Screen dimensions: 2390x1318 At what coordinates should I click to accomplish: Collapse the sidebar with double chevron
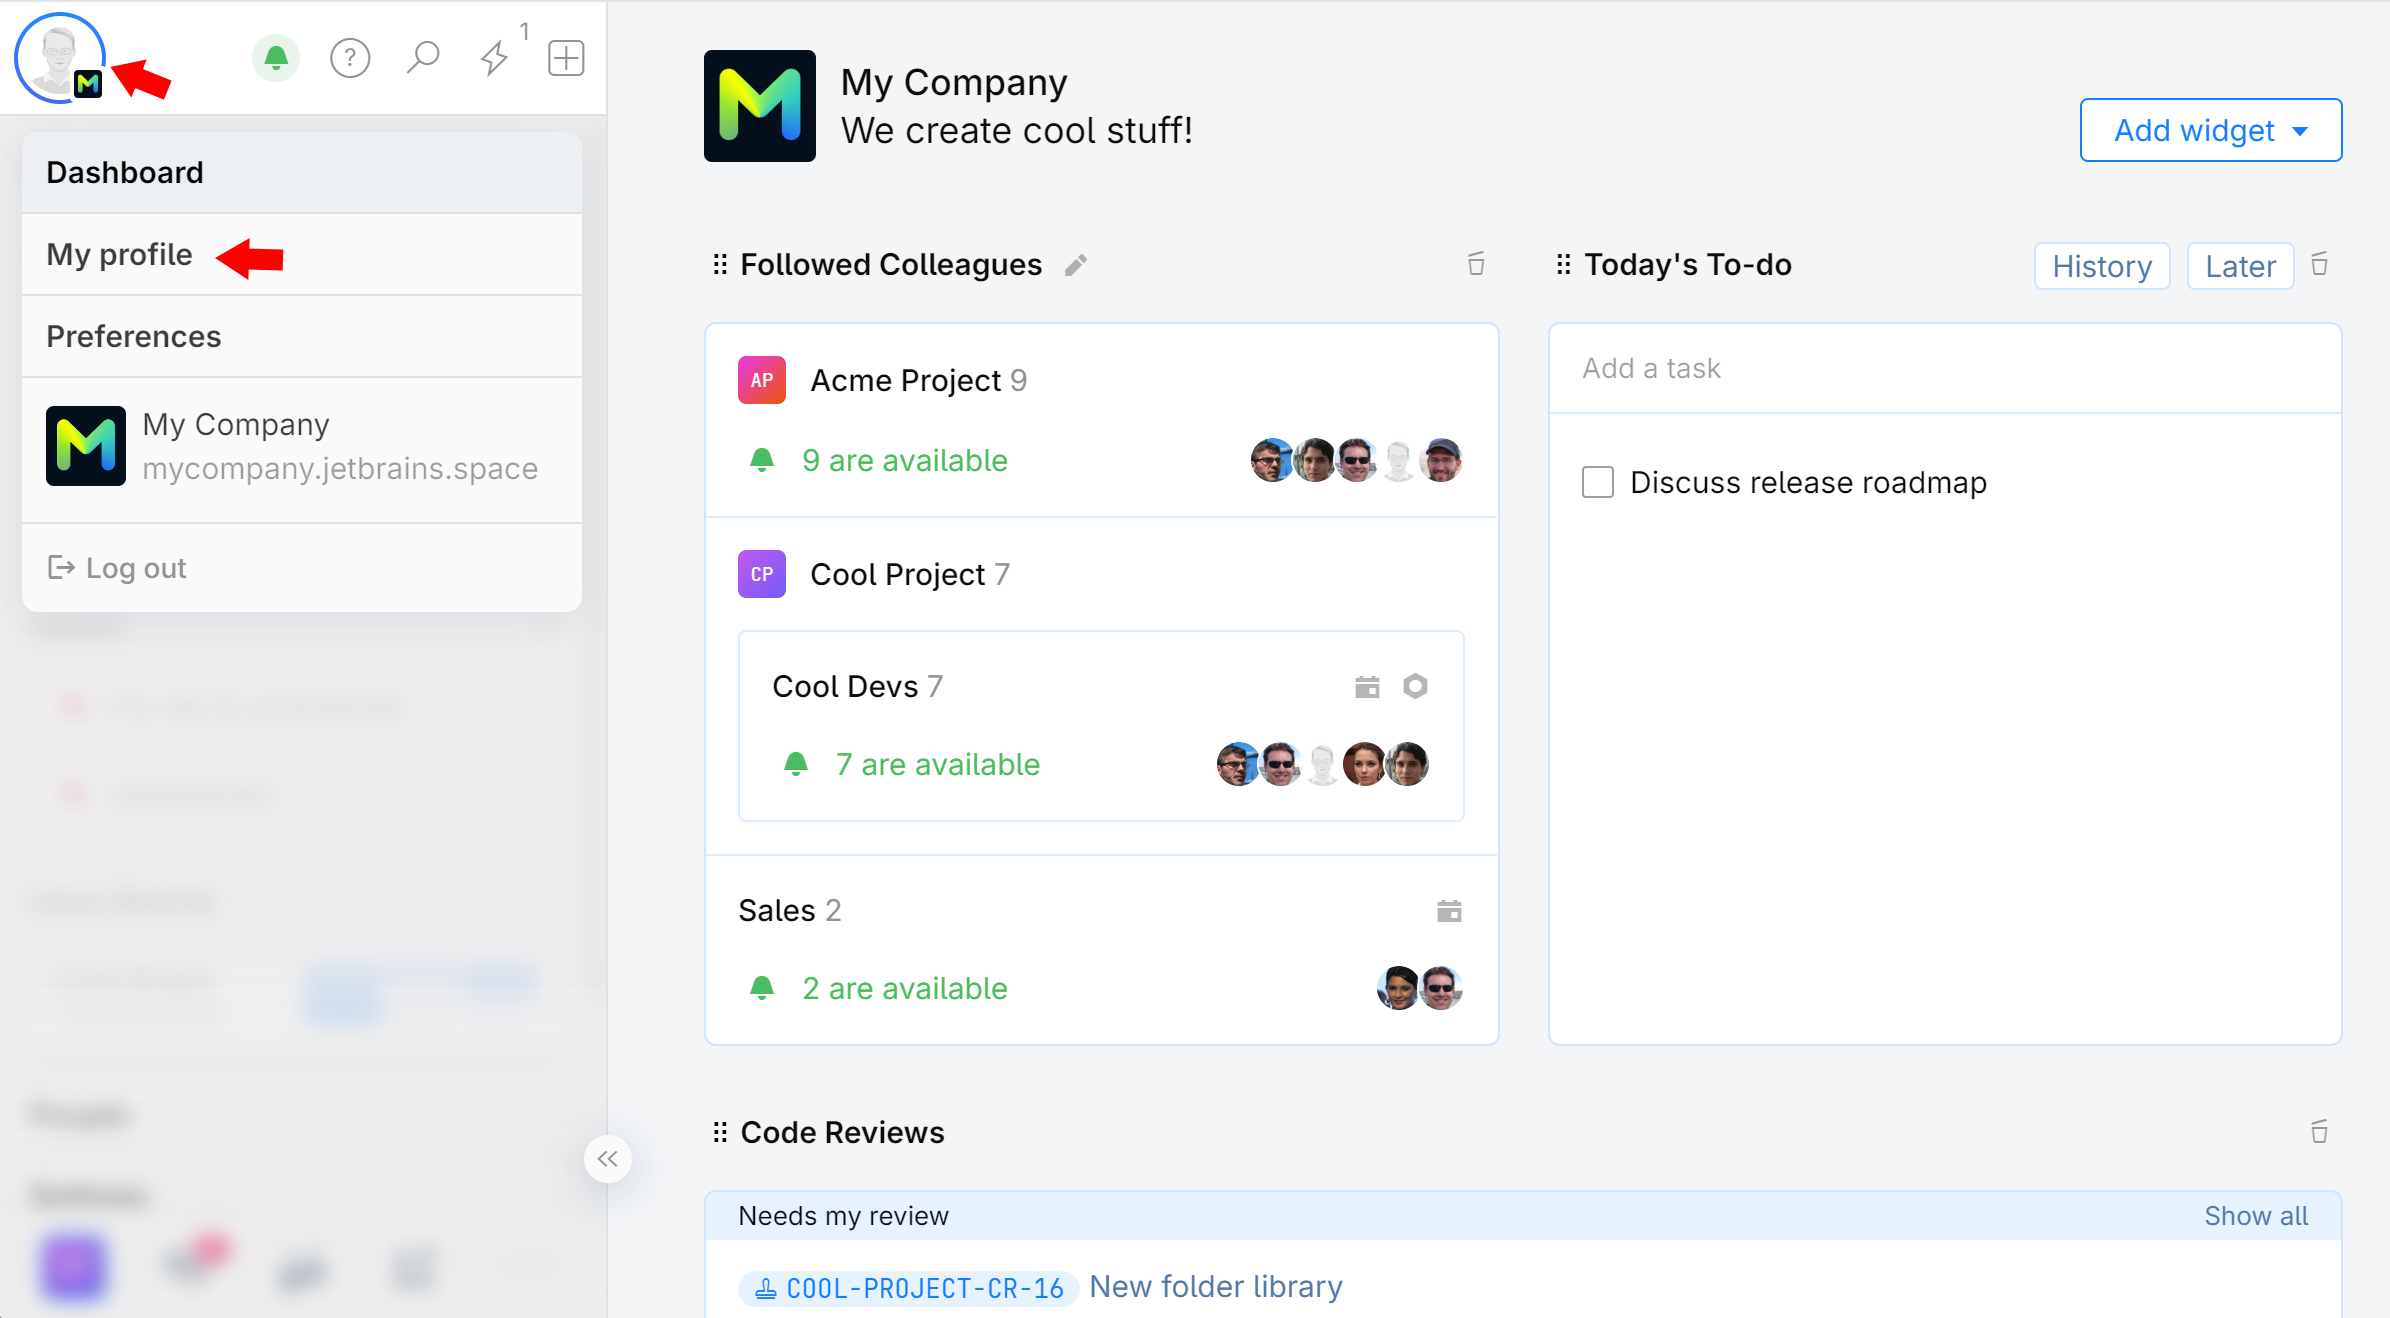click(608, 1159)
